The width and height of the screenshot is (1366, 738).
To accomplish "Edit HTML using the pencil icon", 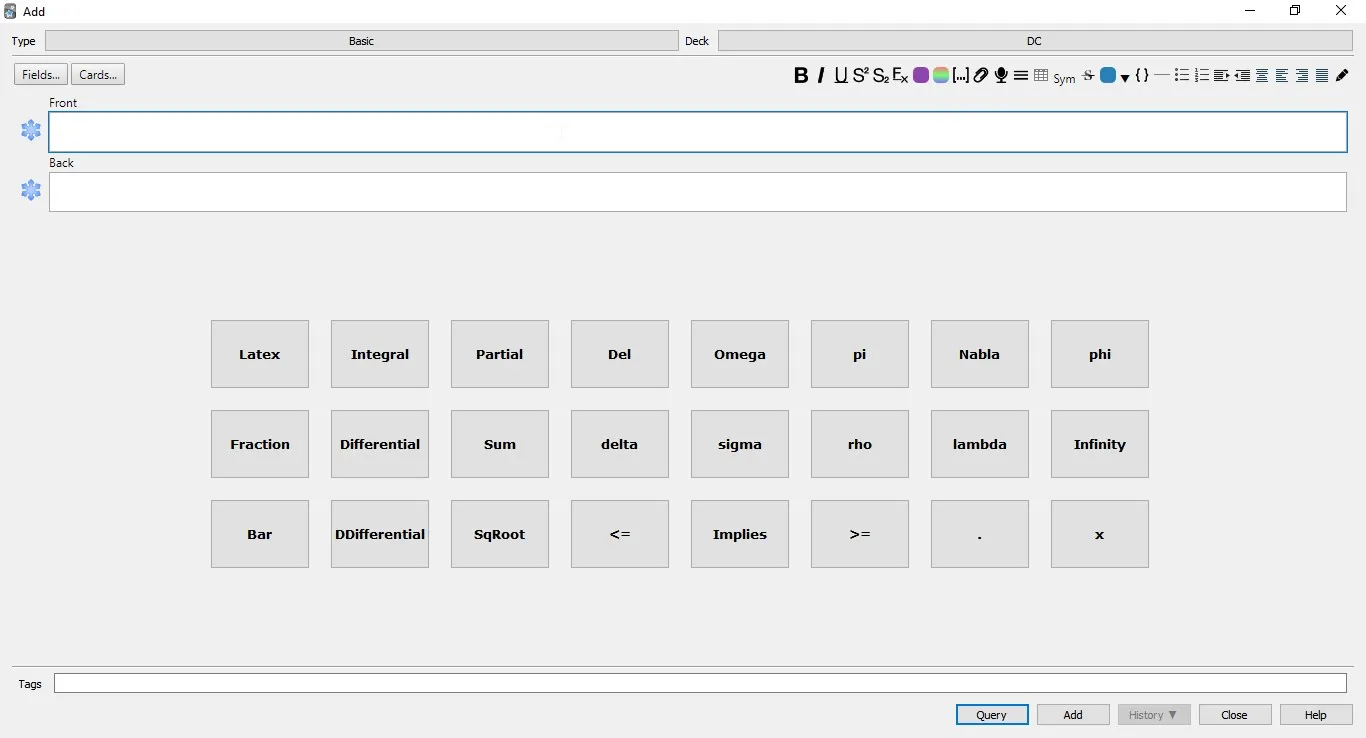I will coord(1343,75).
